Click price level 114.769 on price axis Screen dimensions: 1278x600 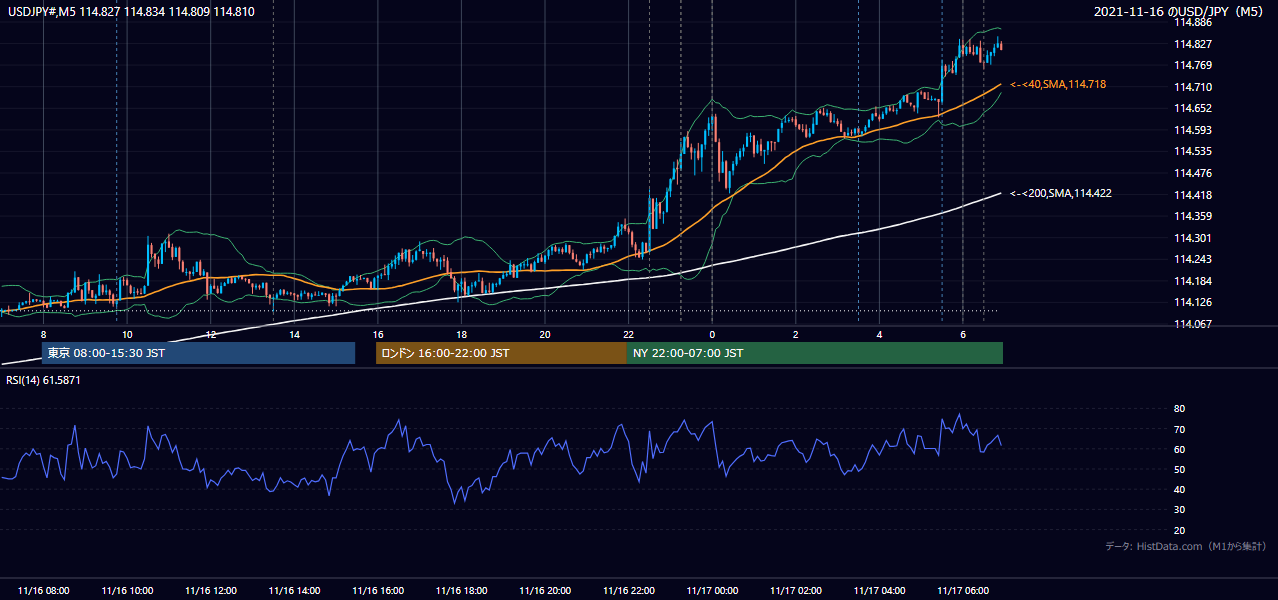[1193, 66]
